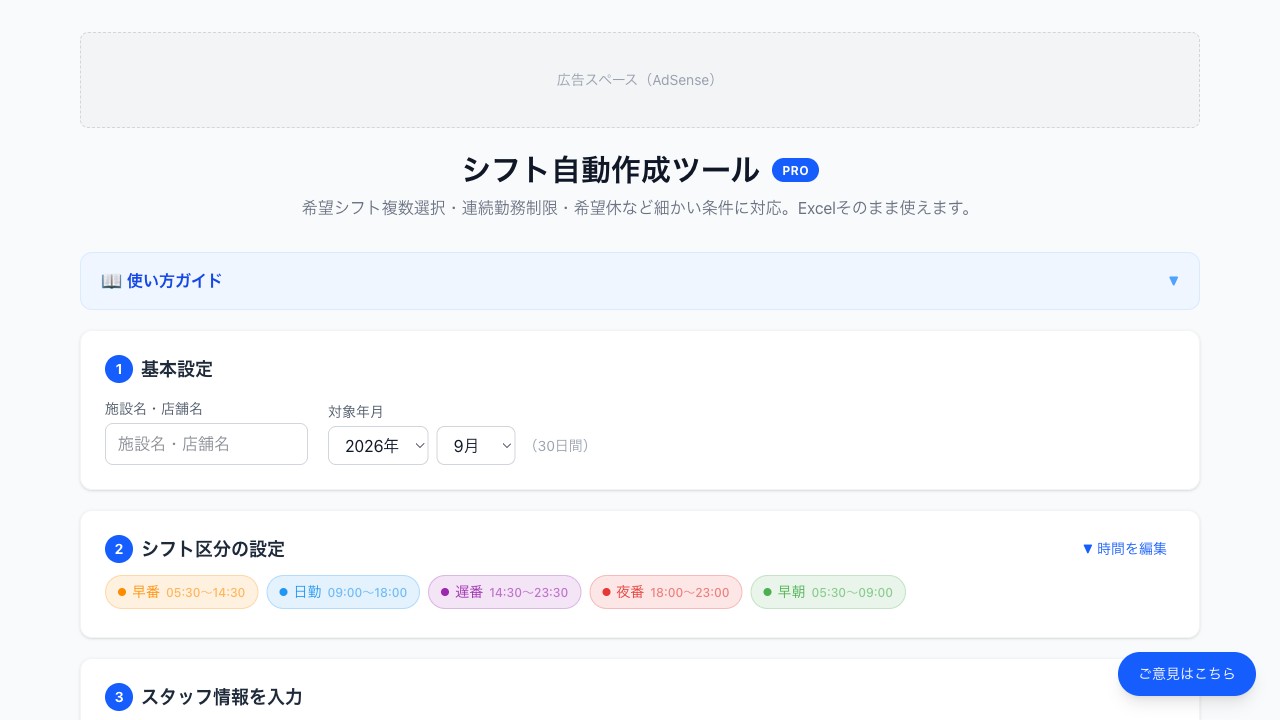Expand the 使い方ガイド section

[x=639, y=281]
